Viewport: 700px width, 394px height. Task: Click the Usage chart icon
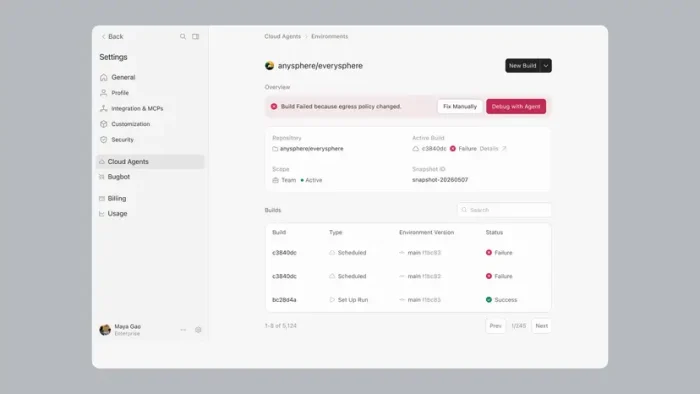pyautogui.click(x=102, y=214)
